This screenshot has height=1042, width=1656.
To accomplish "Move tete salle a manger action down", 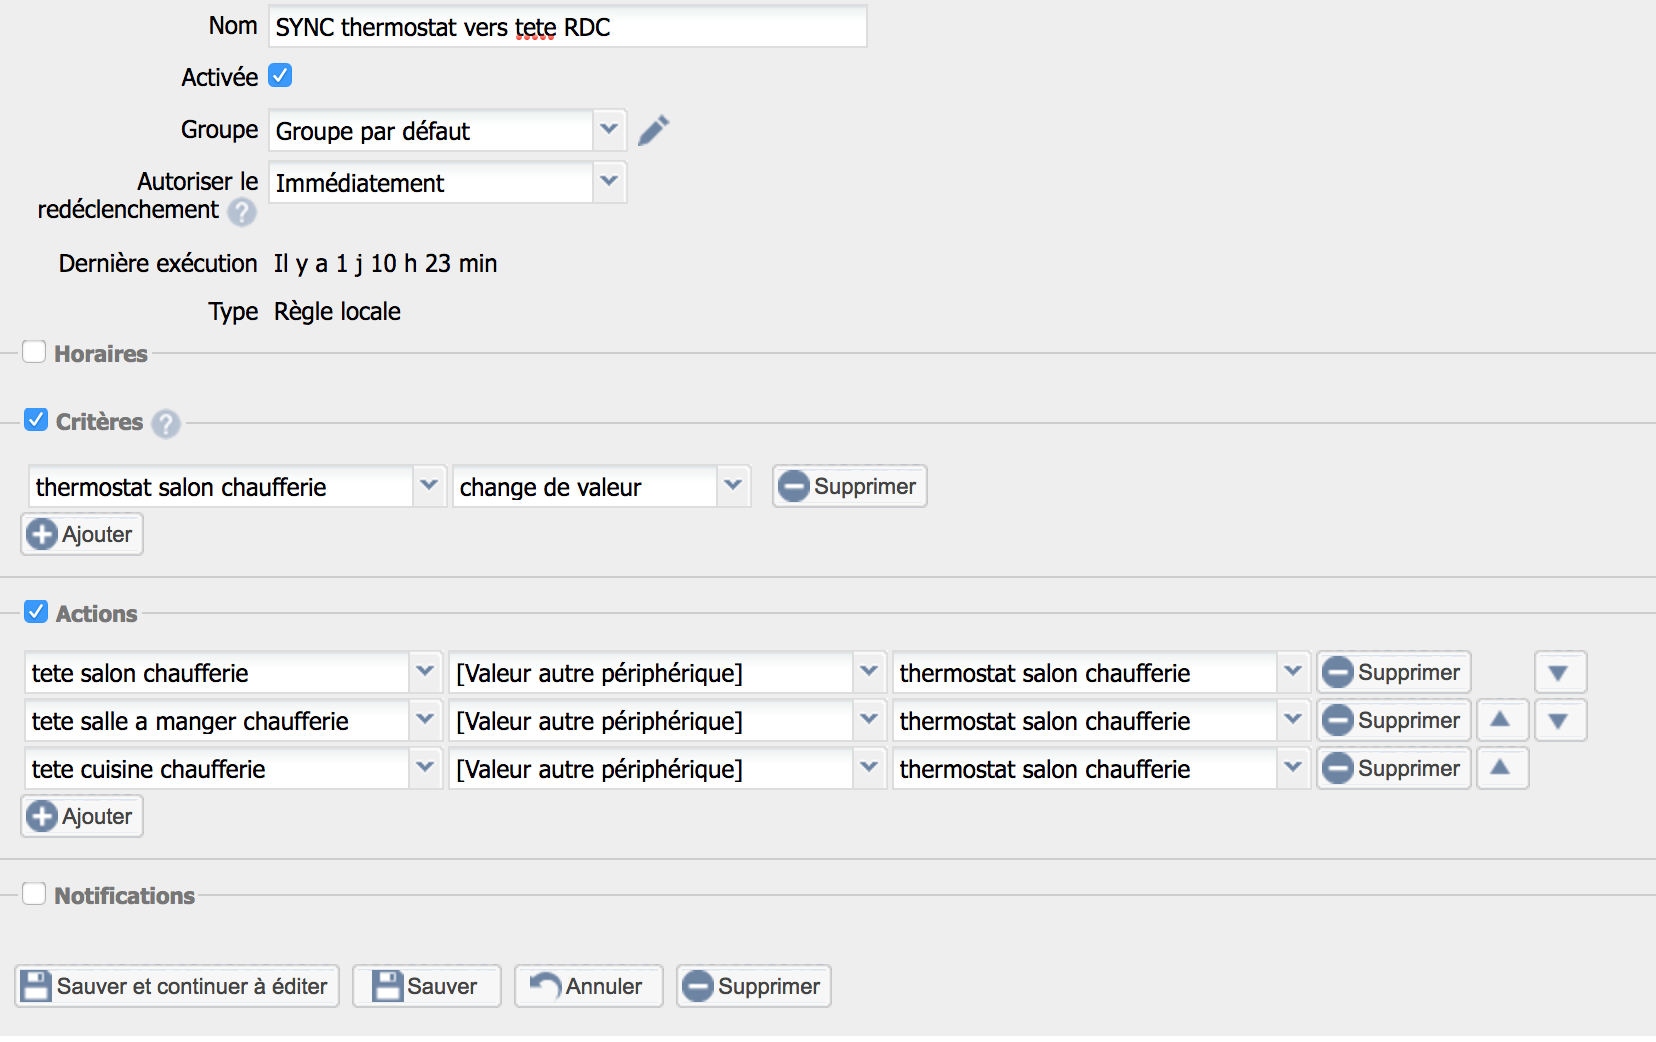I will click(1558, 720).
